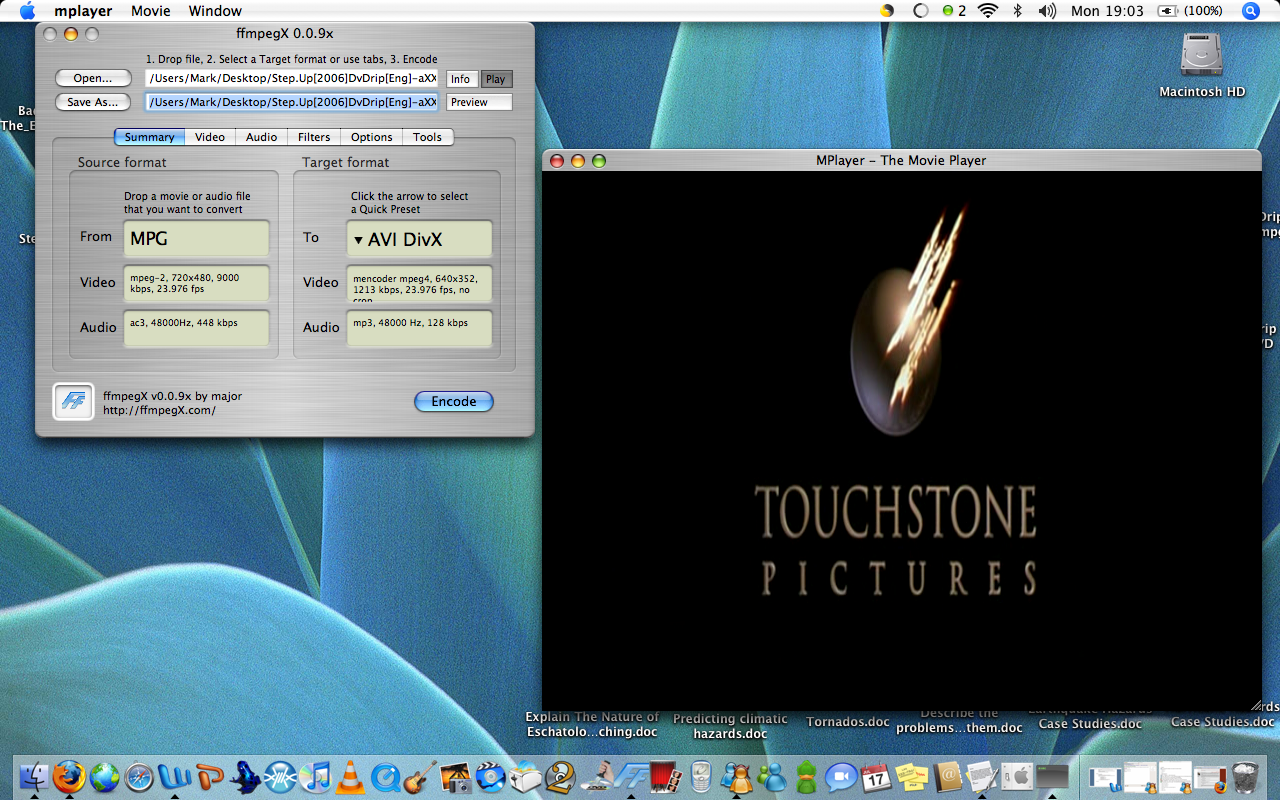Image resolution: width=1280 pixels, height=800 pixels.
Task: Launch Terminal from the Dock
Action: tap(1052, 777)
